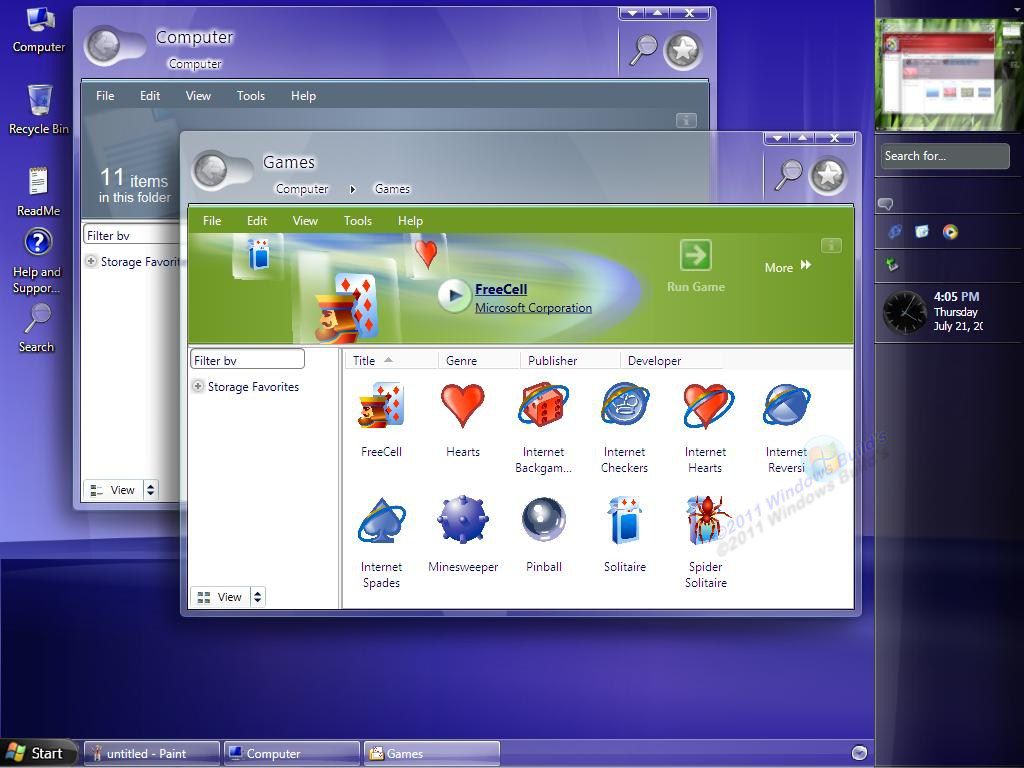Switch to Computer taskbar button
1024x768 pixels.
[292, 753]
